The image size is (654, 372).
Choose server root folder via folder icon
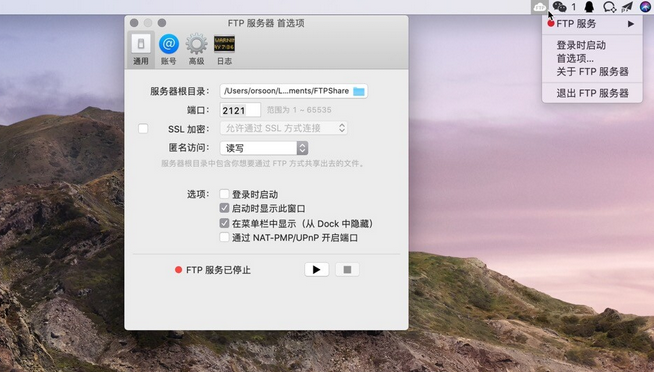[x=359, y=91]
